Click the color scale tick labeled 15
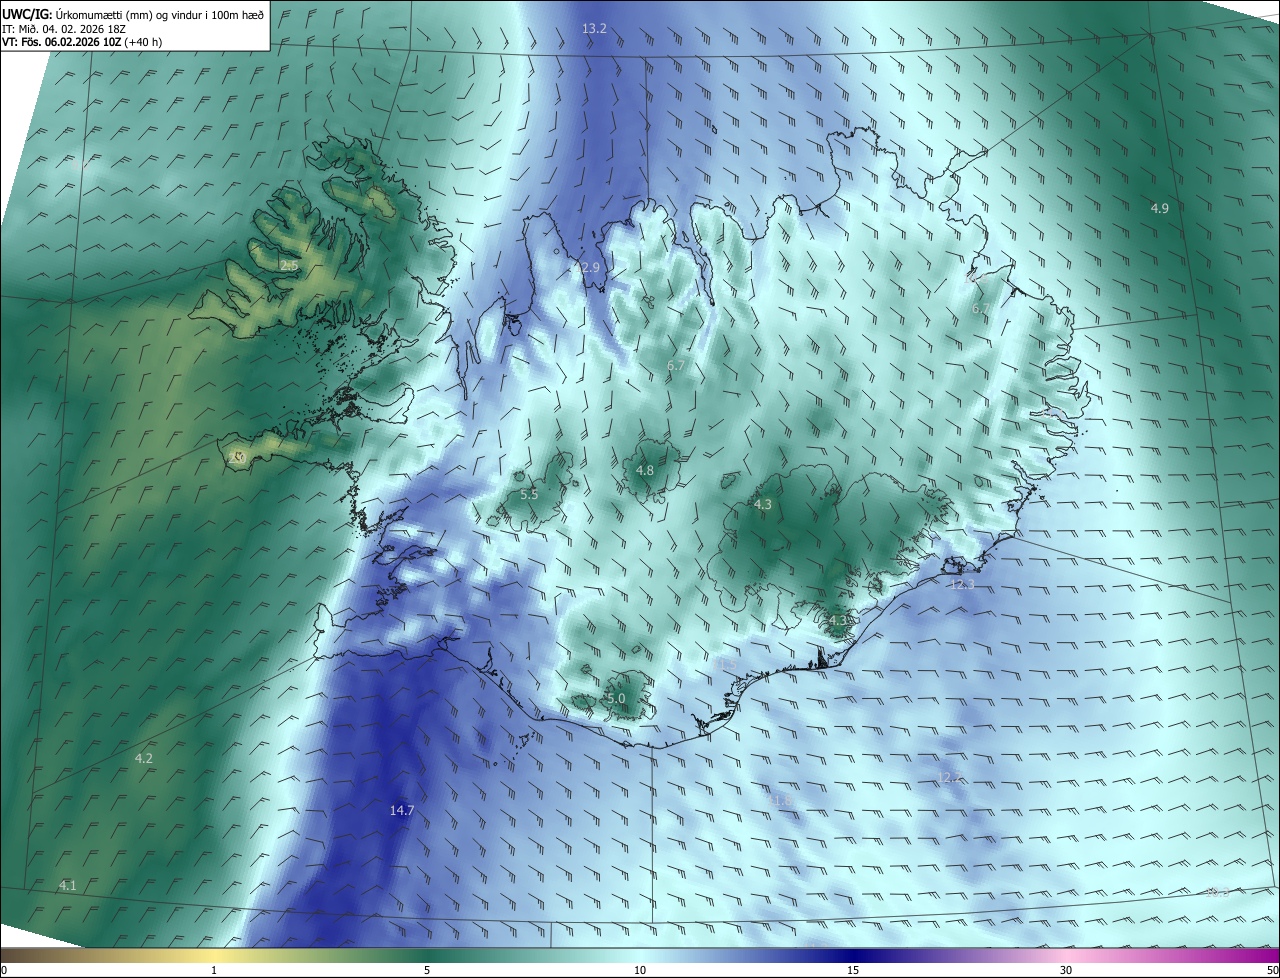The width and height of the screenshot is (1280, 978). click(x=853, y=970)
